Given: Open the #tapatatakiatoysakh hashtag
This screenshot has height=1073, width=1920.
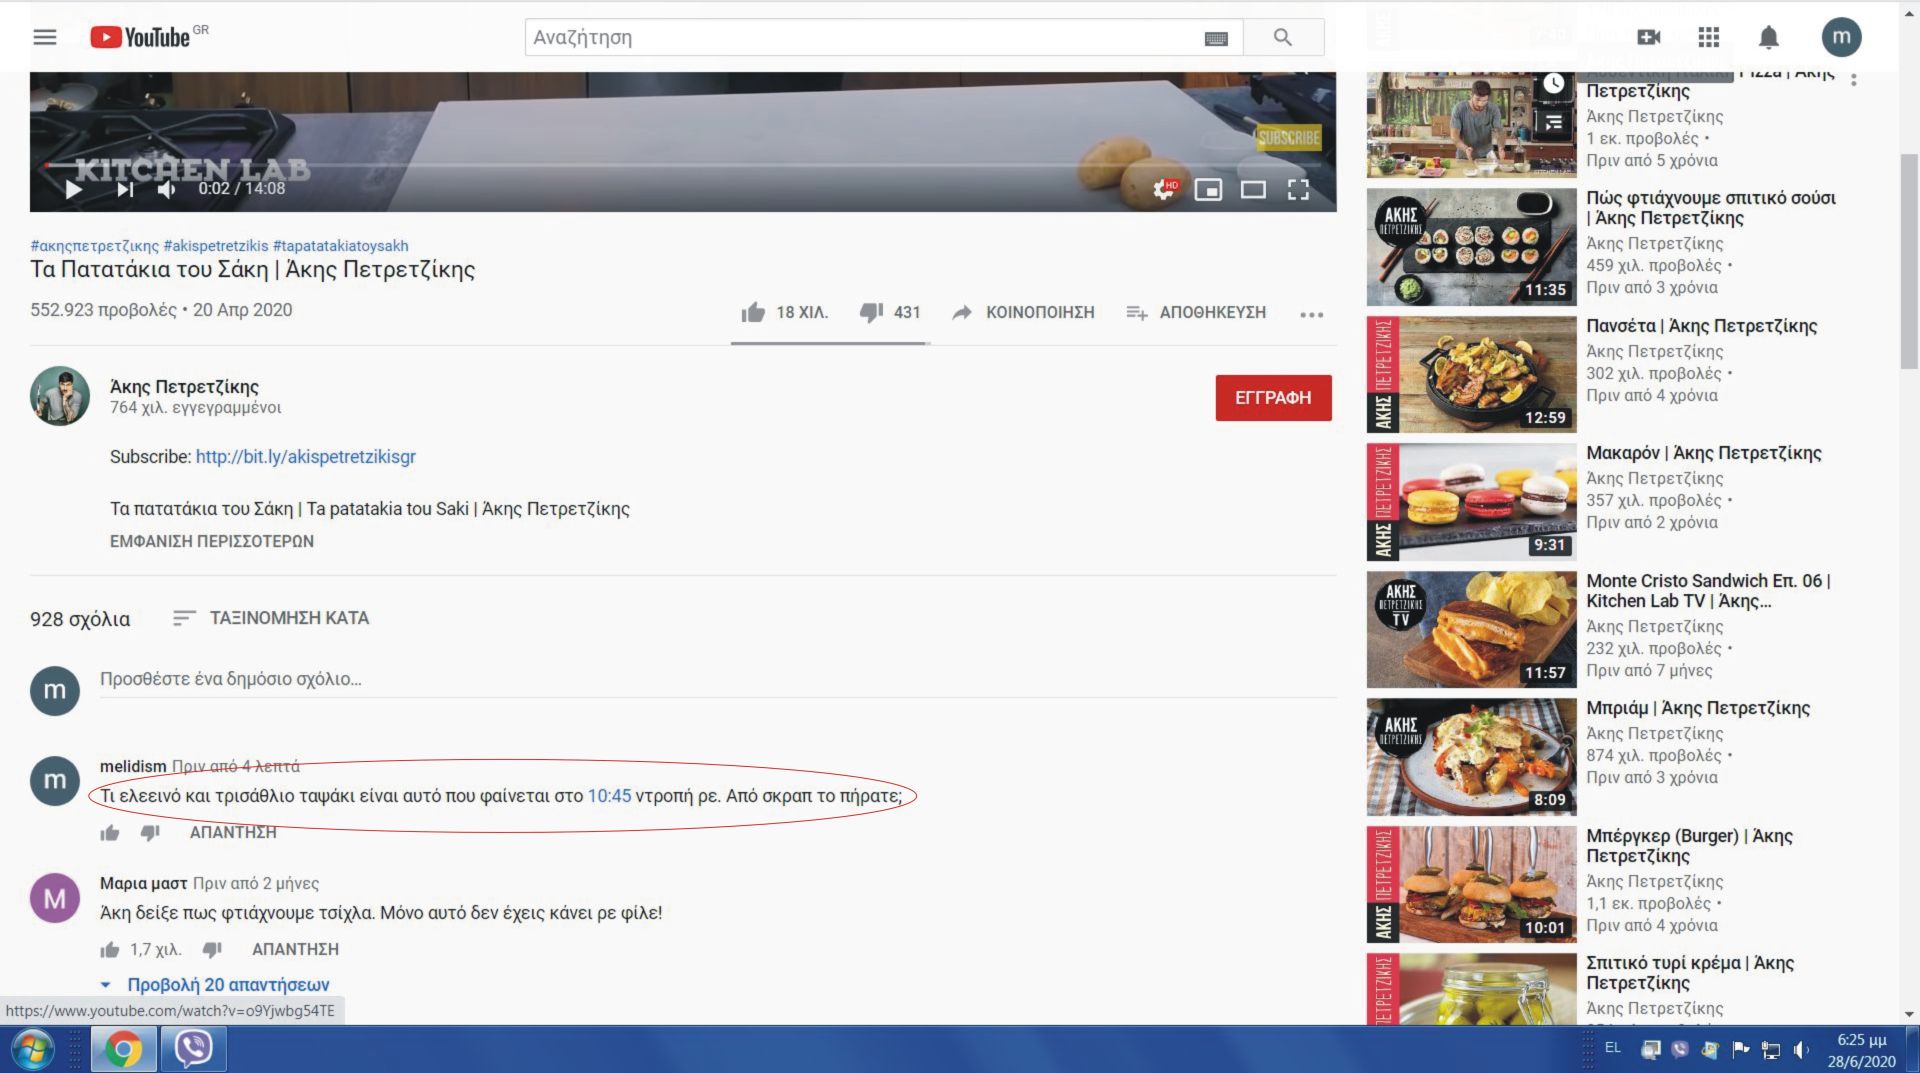Looking at the screenshot, I should [340, 245].
